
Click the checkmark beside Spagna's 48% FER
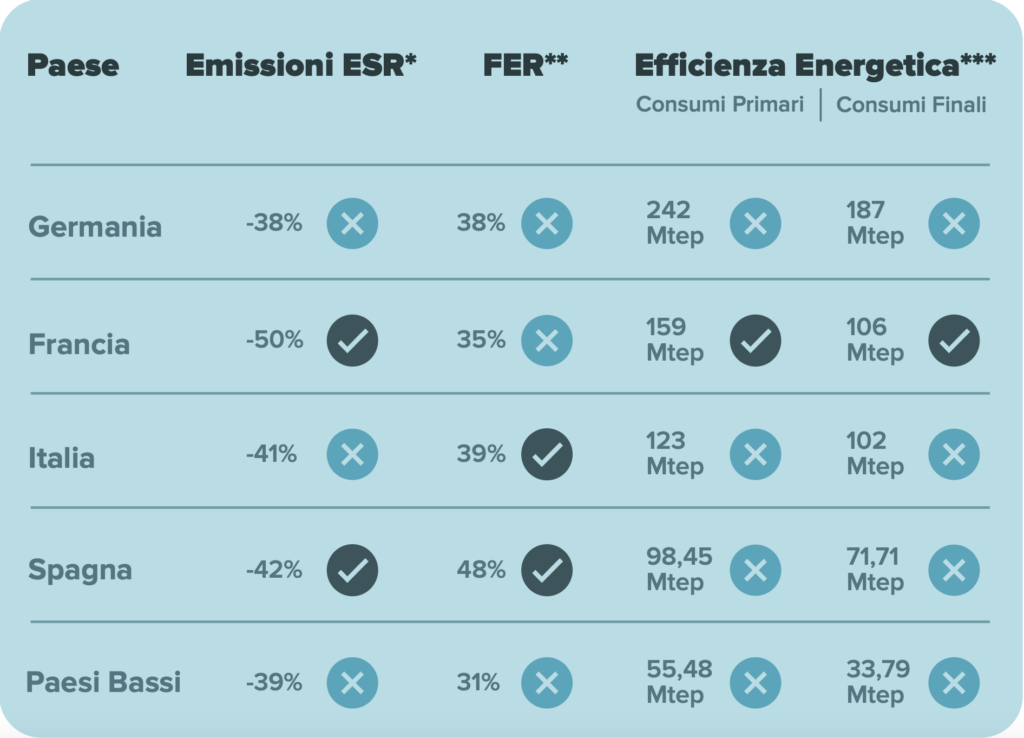pyautogui.click(x=547, y=570)
